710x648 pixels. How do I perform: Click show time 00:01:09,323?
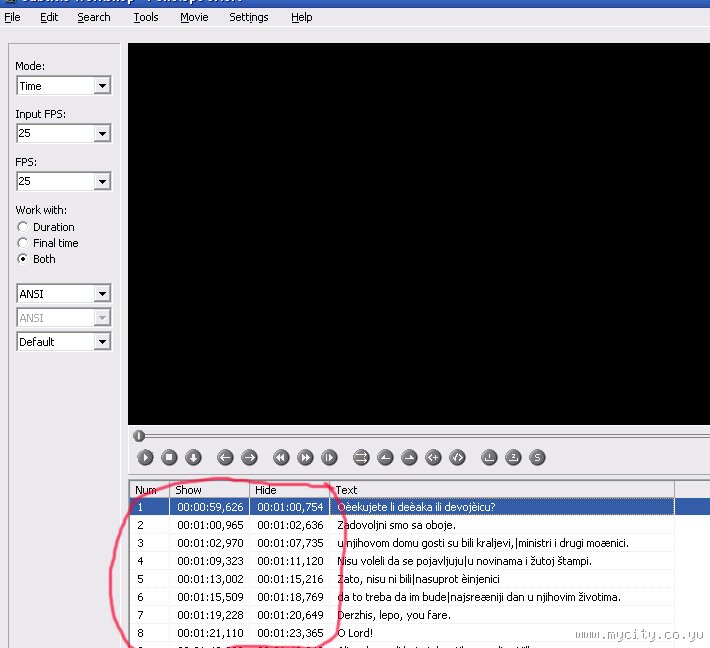[x=210, y=561]
